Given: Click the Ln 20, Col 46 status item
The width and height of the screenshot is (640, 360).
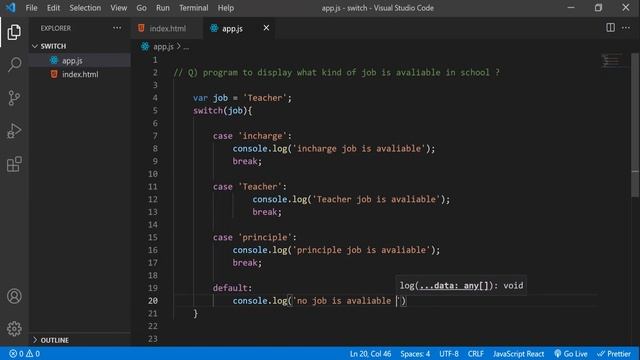Looking at the screenshot, I should pos(370,353).
